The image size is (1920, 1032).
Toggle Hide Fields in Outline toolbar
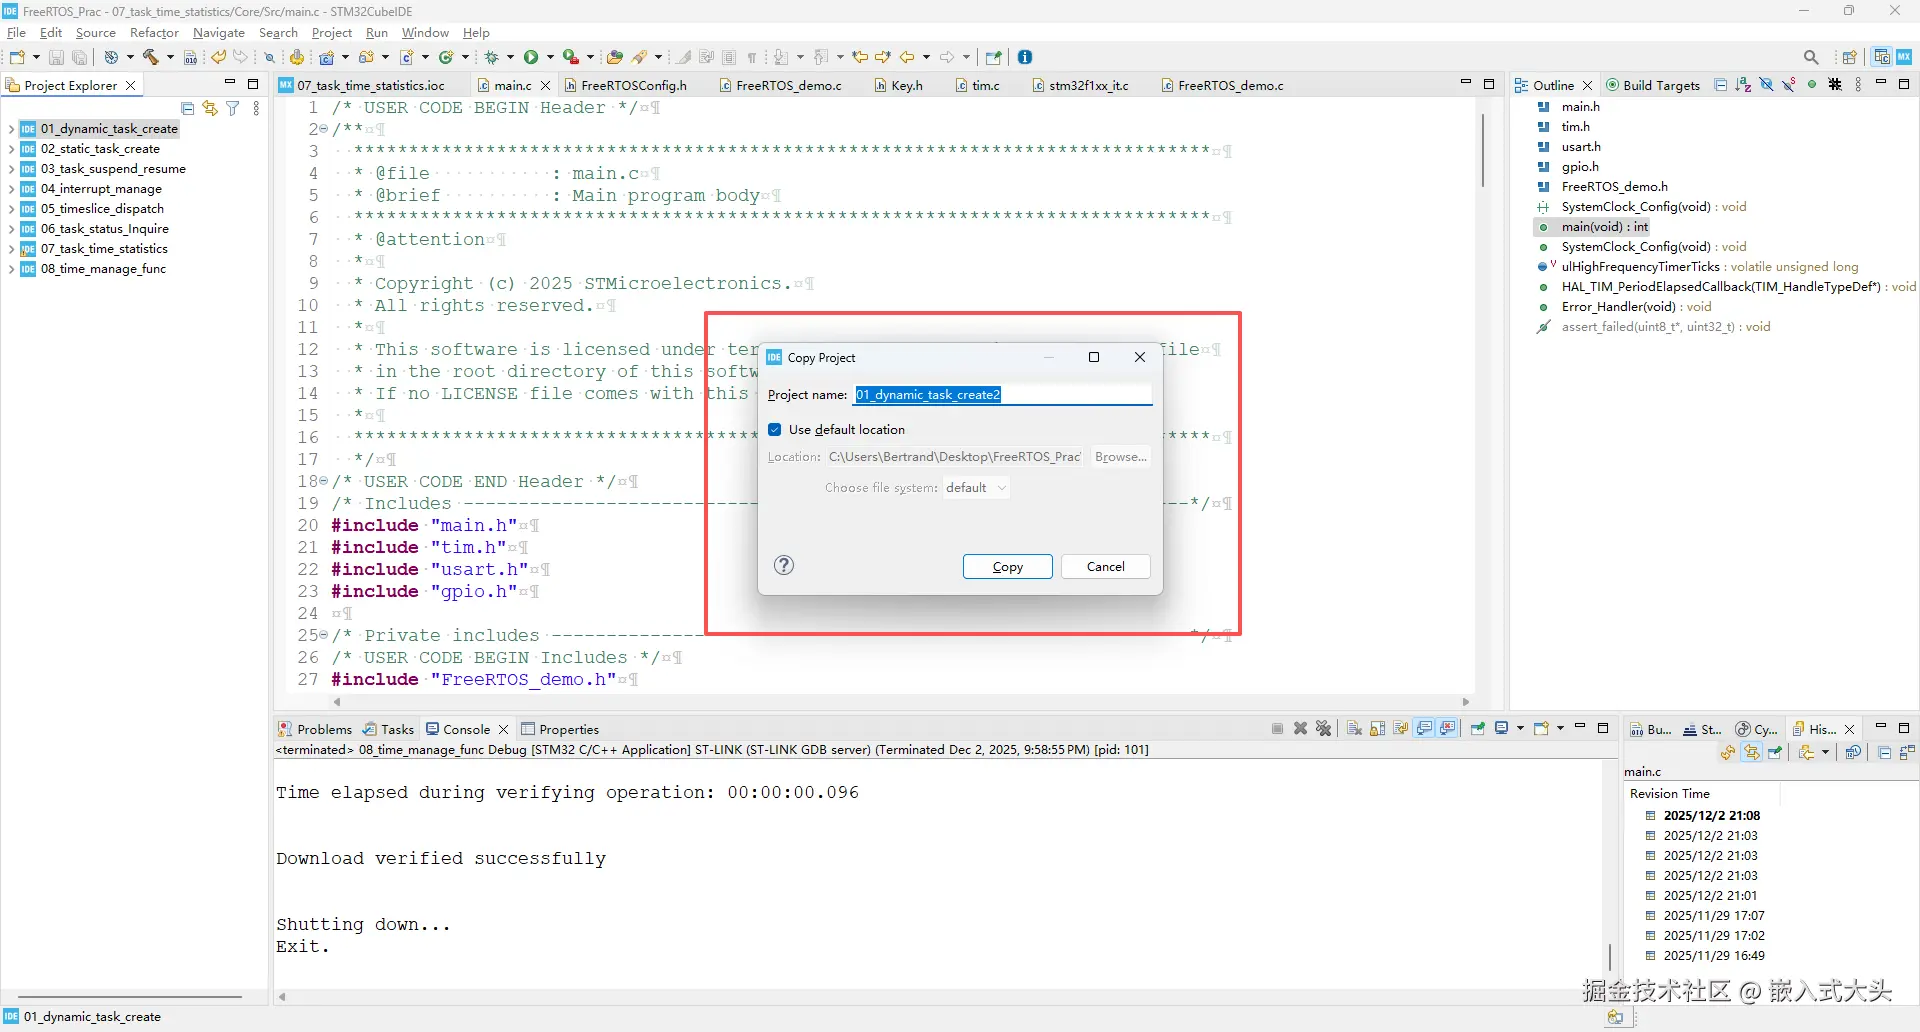click(1766, 85)
